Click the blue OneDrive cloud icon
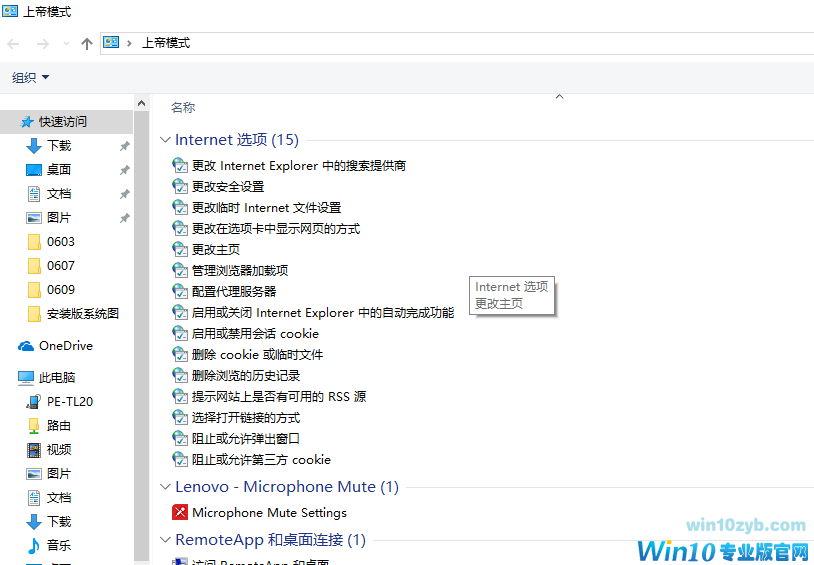 click(x=26, y=346)
